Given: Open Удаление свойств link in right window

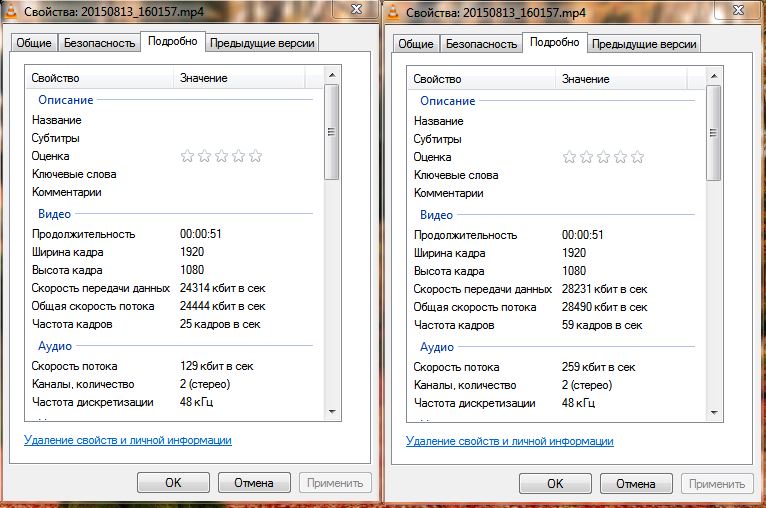Looking at the screenshot, I should click(510, 441).
